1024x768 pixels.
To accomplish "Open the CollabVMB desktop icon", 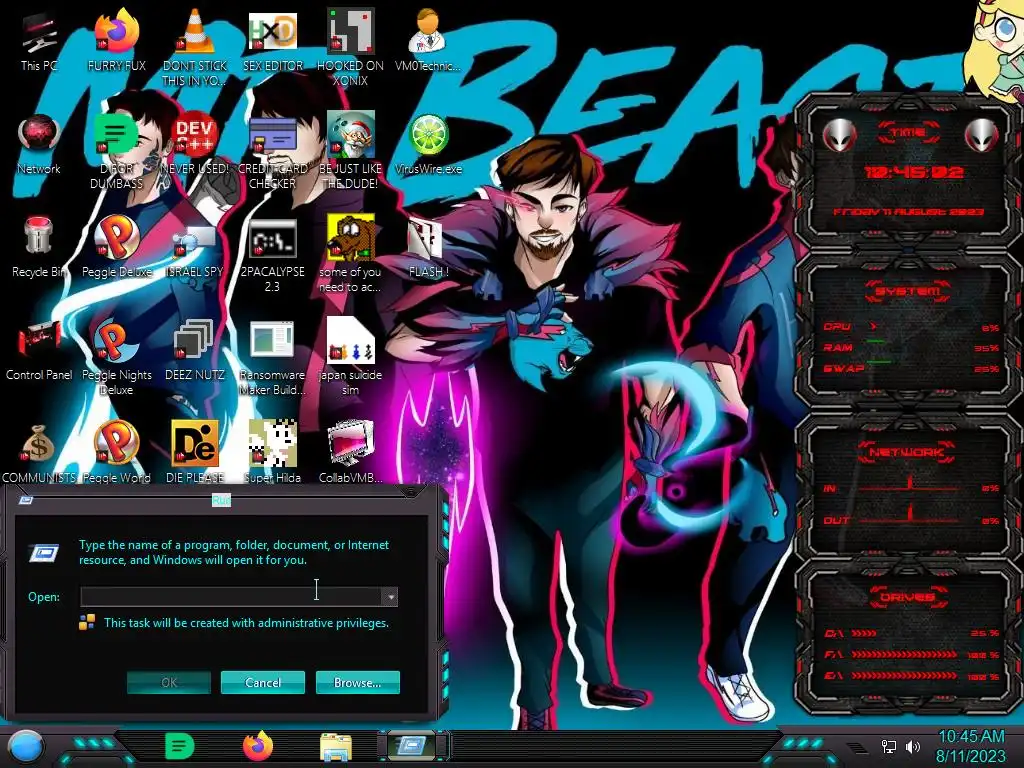I will [350, 453].
